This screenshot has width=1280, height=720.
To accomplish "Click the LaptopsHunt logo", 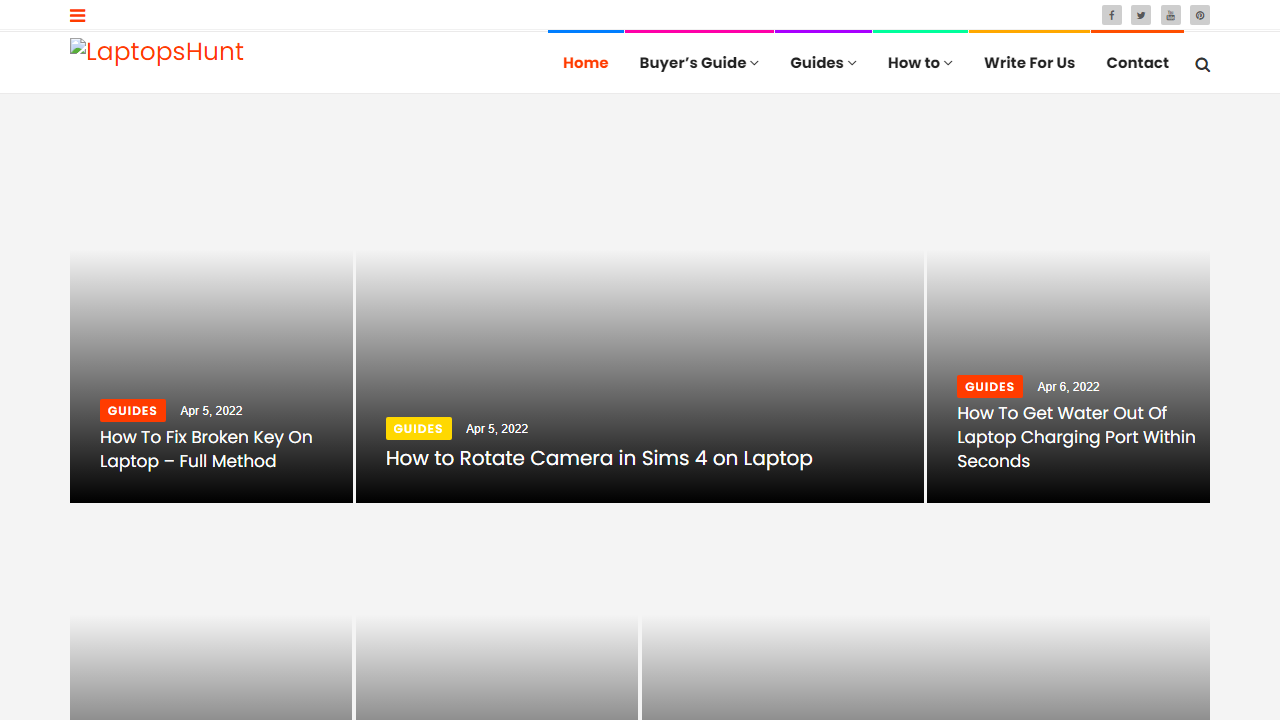I will [157, 52].
